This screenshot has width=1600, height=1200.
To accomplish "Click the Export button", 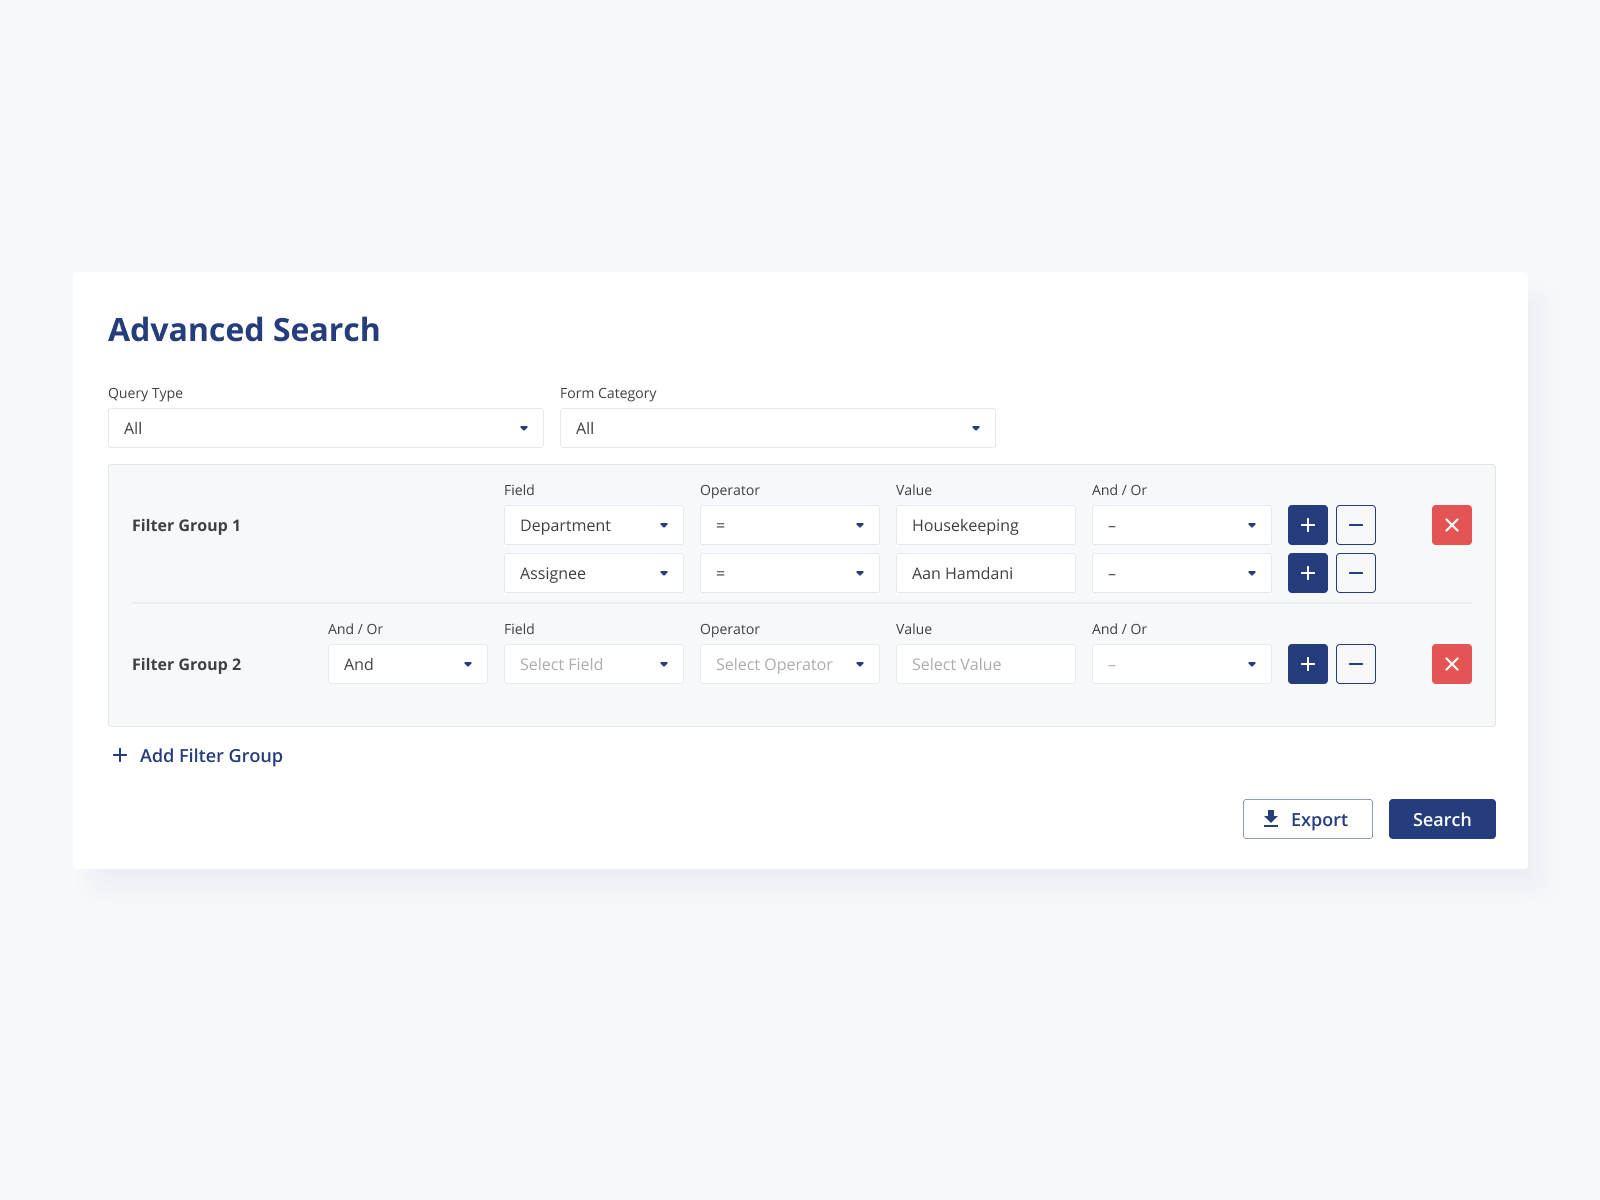I will click(1308, 818).
